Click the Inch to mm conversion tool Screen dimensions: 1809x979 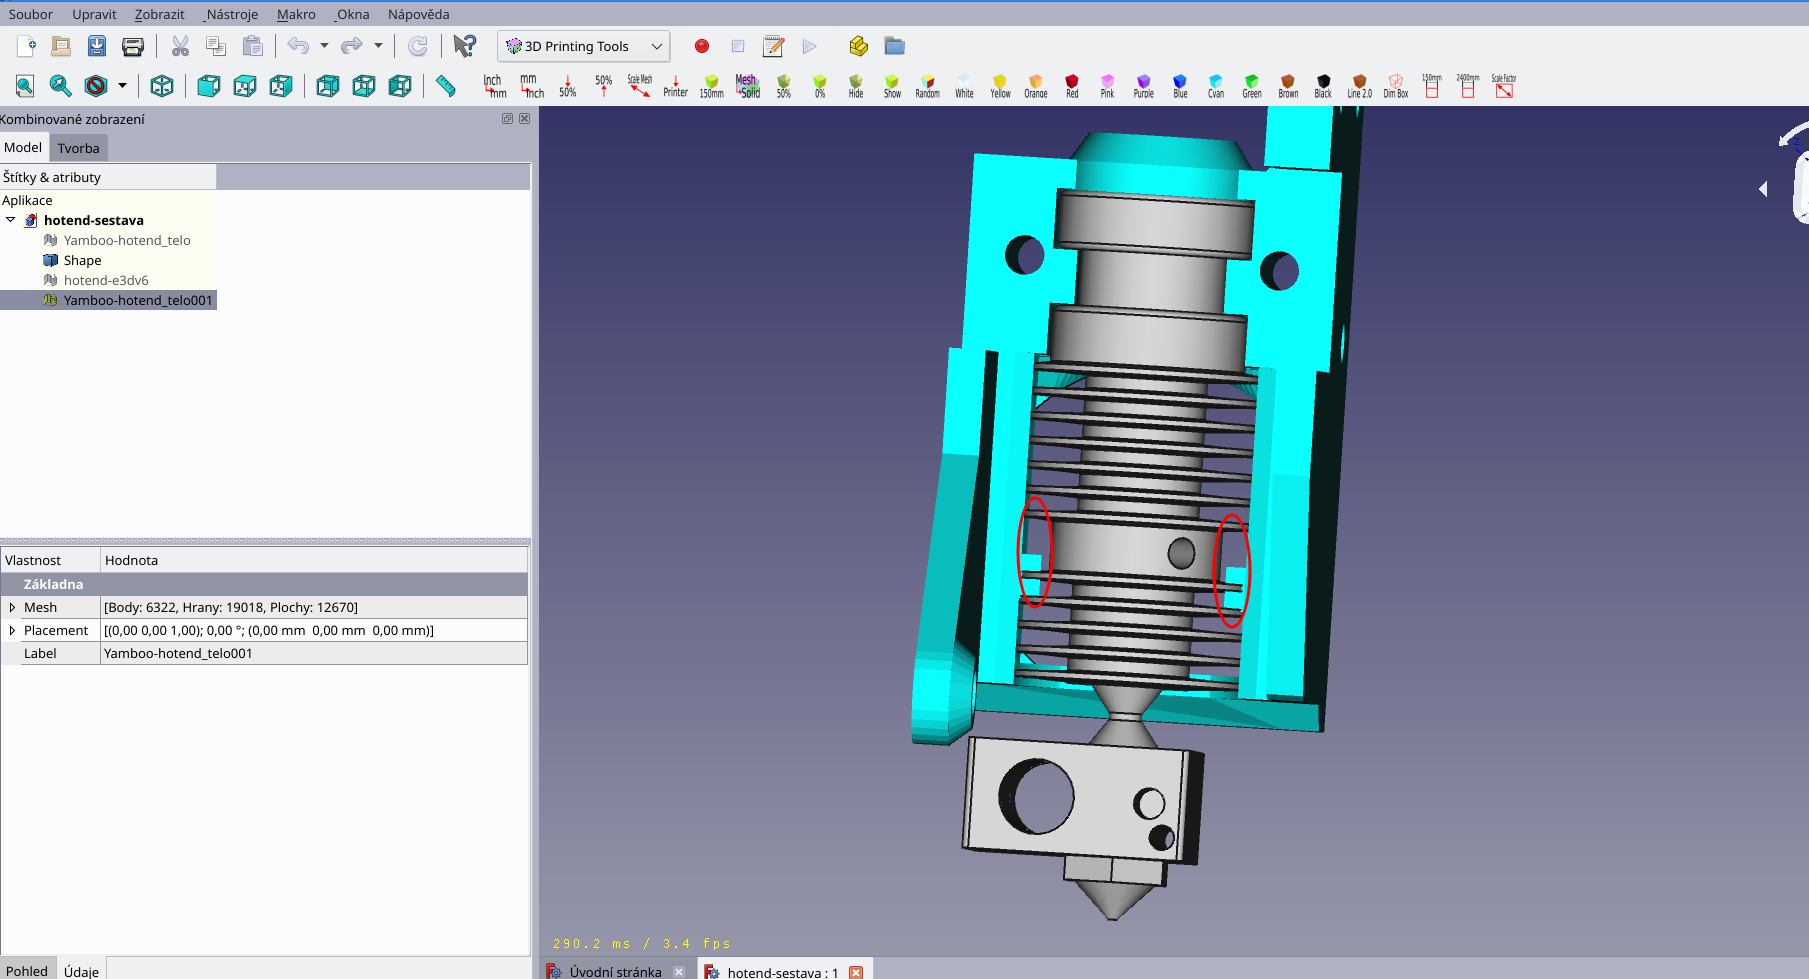(494, 86)
